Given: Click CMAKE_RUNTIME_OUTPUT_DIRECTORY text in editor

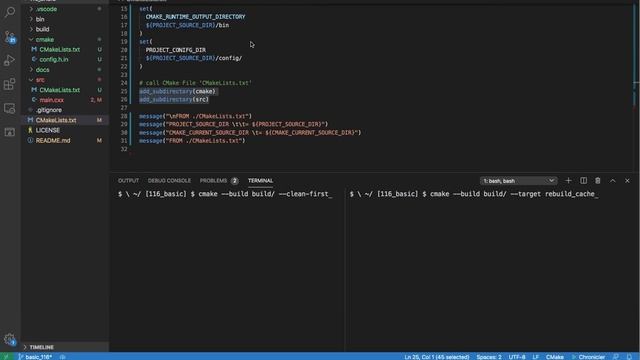Looking at the screenshot, I should tap(195, 17).
